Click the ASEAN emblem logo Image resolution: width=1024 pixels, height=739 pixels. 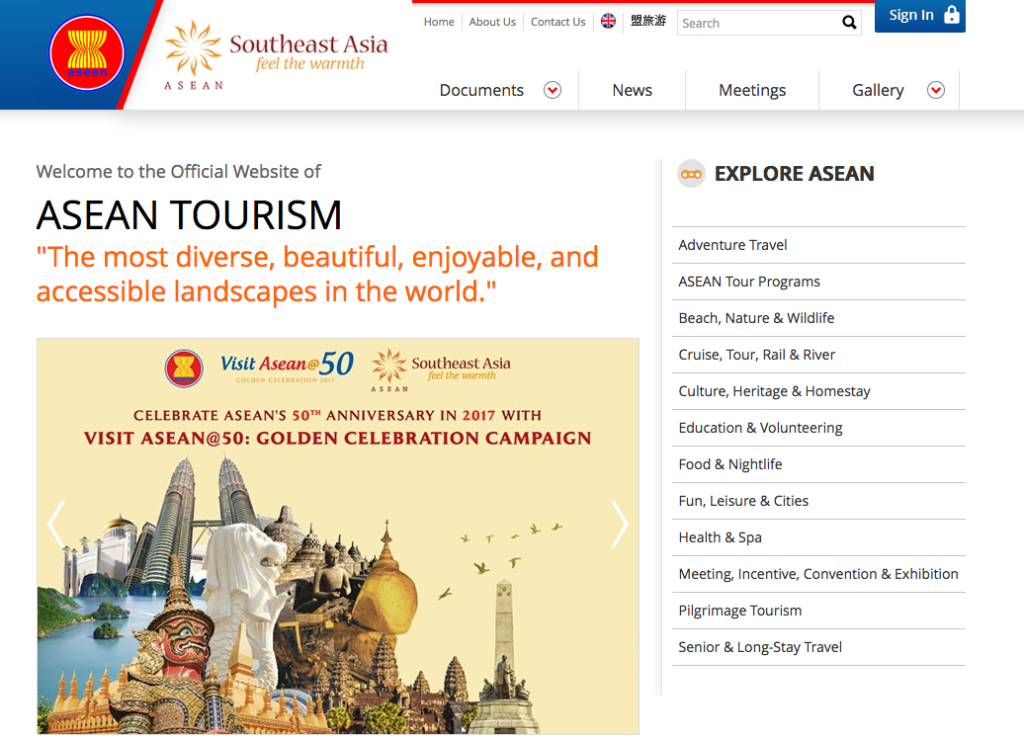pyautogui.click(x=87, y=53)
